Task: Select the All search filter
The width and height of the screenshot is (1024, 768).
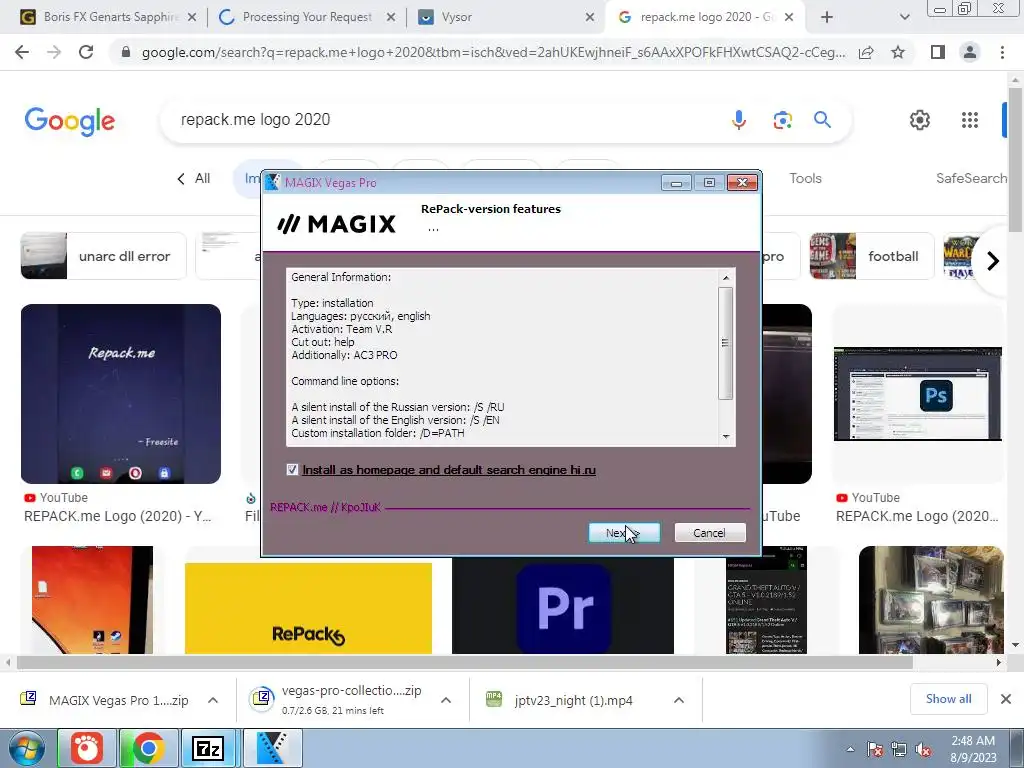Action: tap(202, 178)
